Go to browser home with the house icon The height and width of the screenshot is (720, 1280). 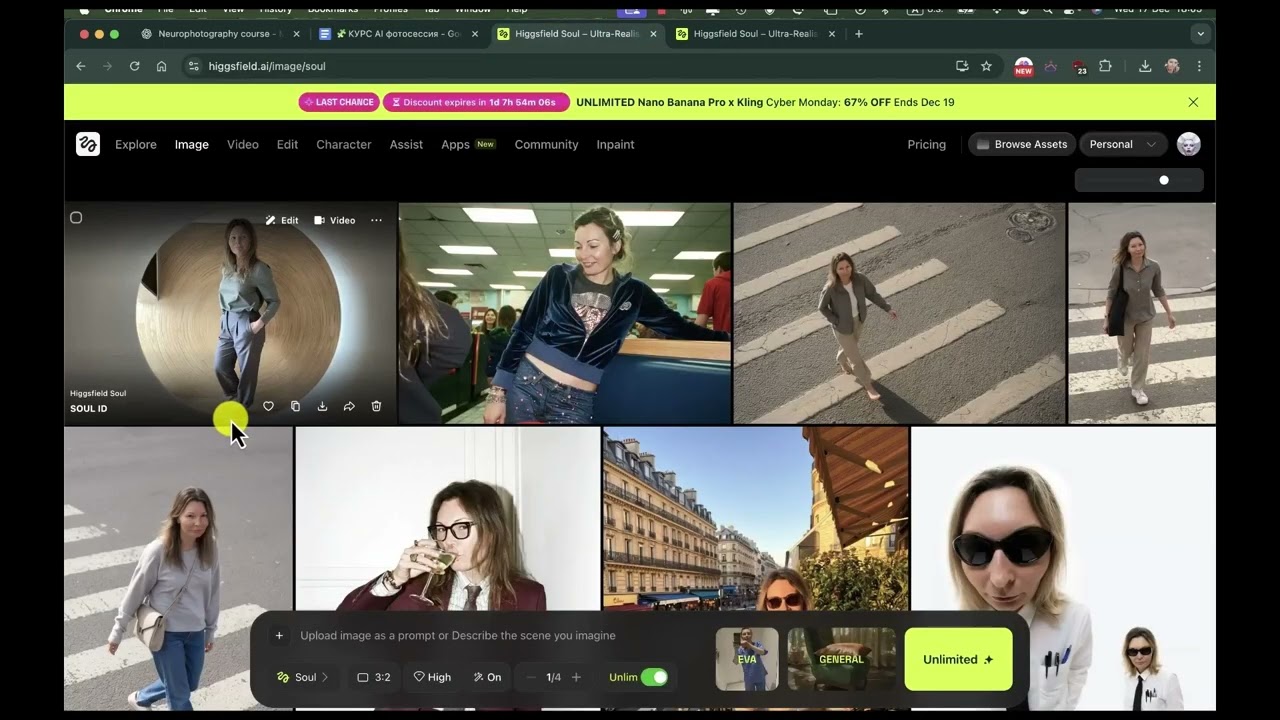point(161,66)
